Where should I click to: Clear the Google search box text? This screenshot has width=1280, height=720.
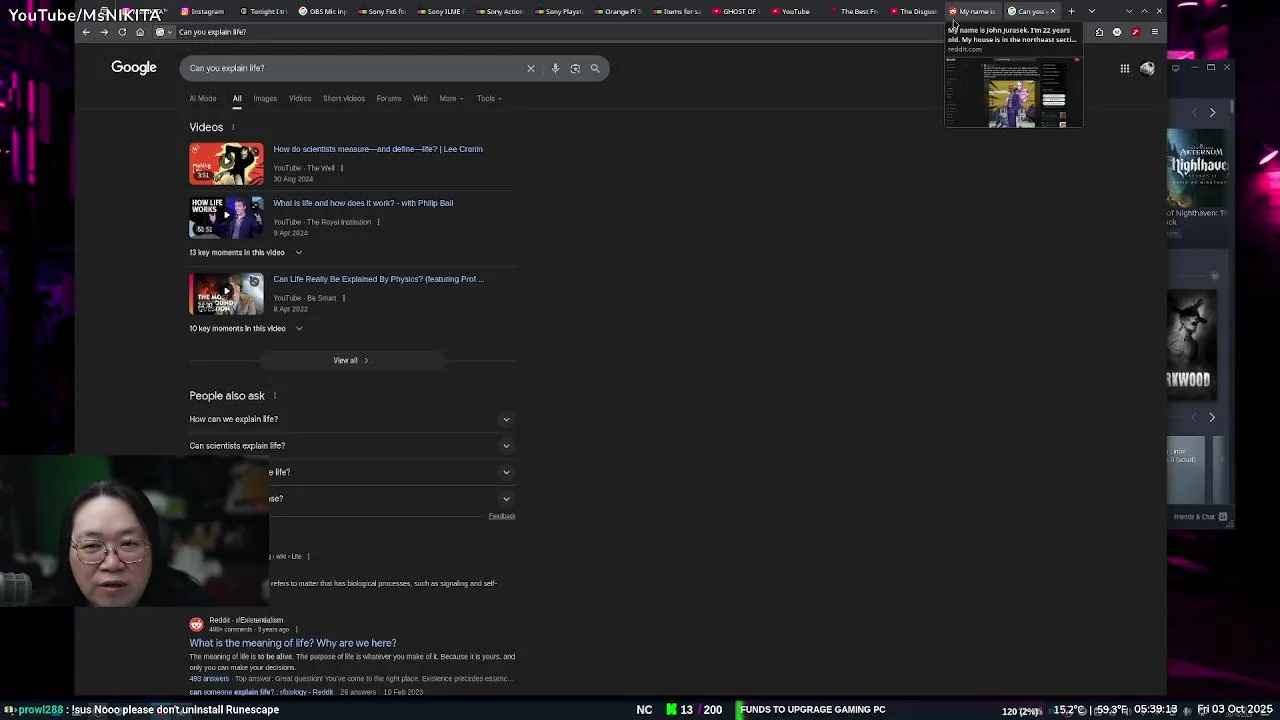[531, 68]
